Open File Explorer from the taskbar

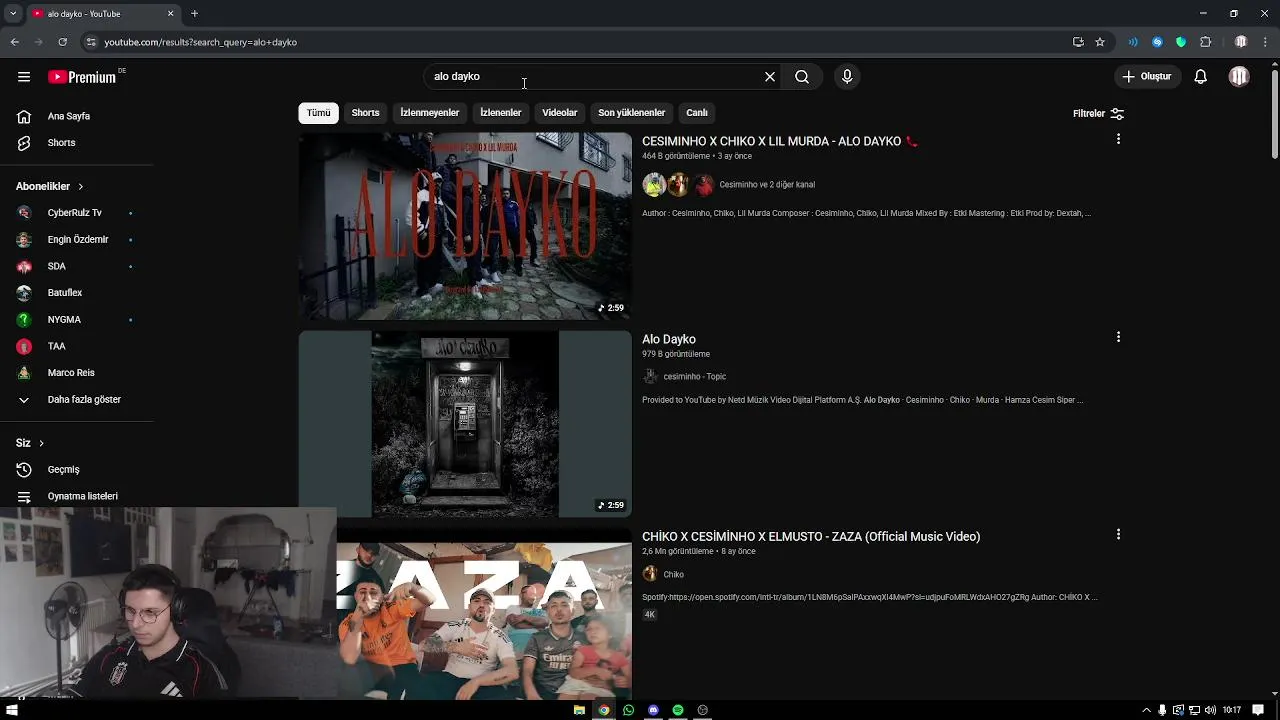579,710
